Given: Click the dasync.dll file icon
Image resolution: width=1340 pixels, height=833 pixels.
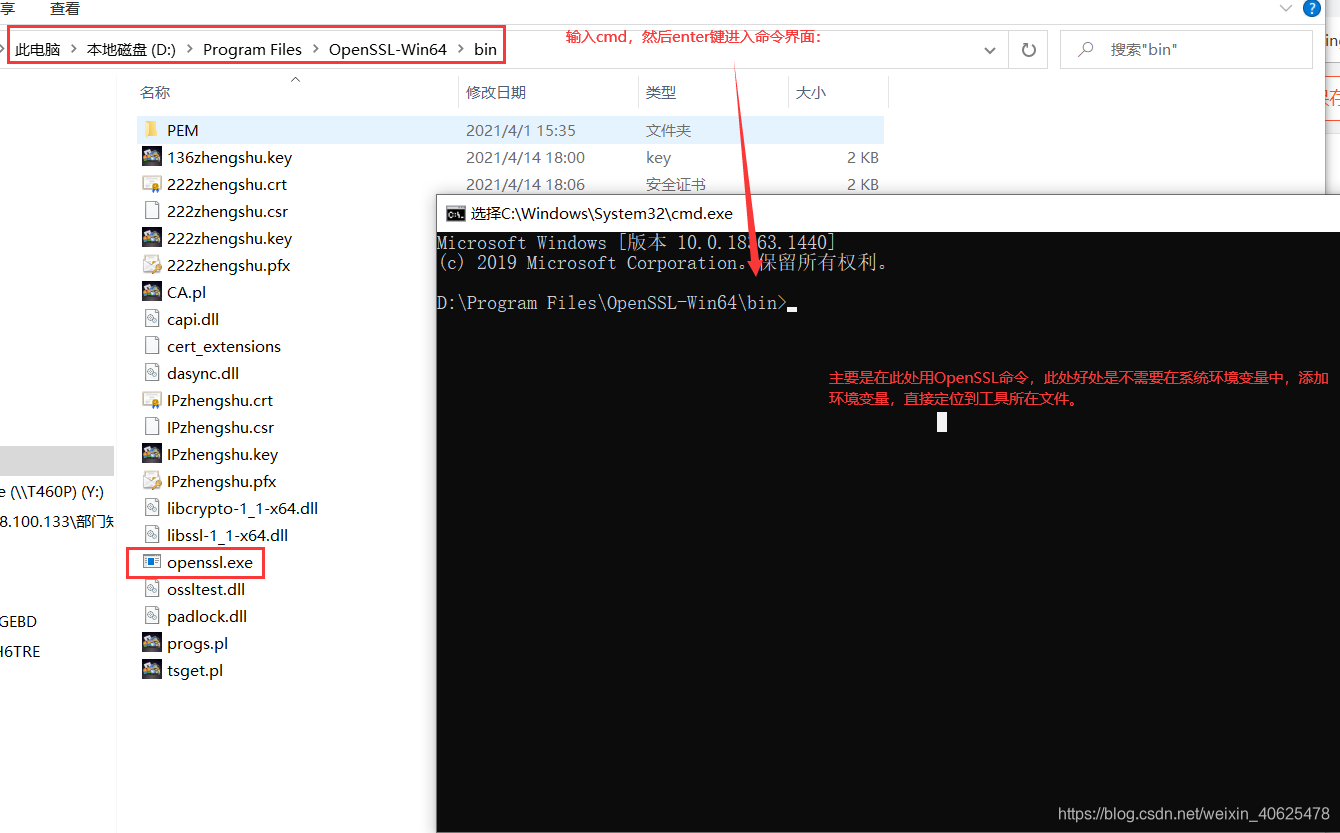Looking at the screenshot, I should point(152,373).
